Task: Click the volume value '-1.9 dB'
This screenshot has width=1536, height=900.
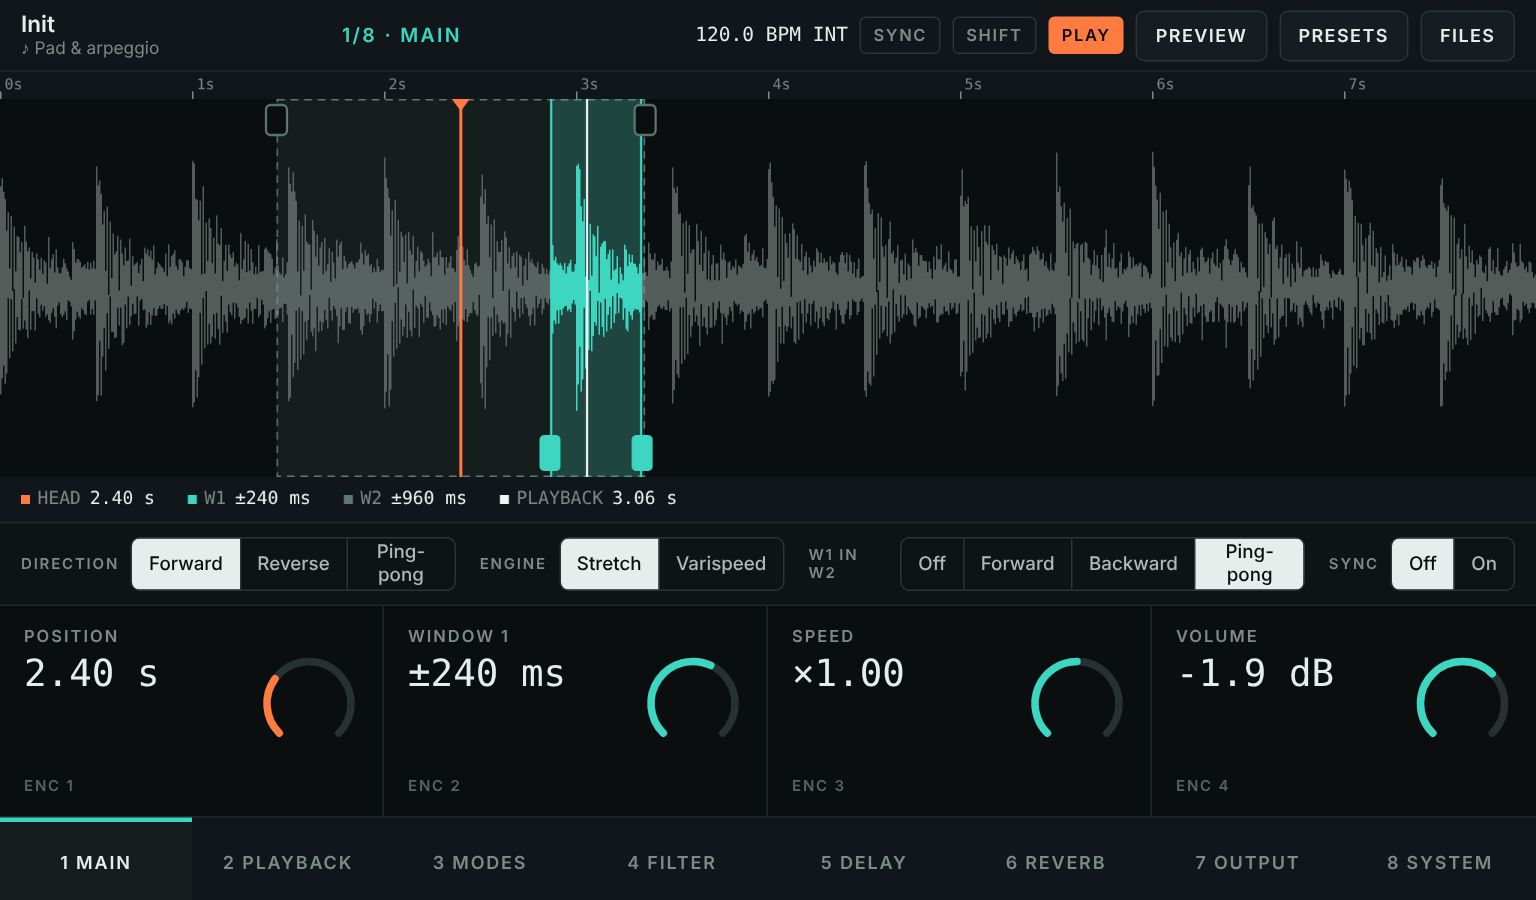Action: point(1255,673)
